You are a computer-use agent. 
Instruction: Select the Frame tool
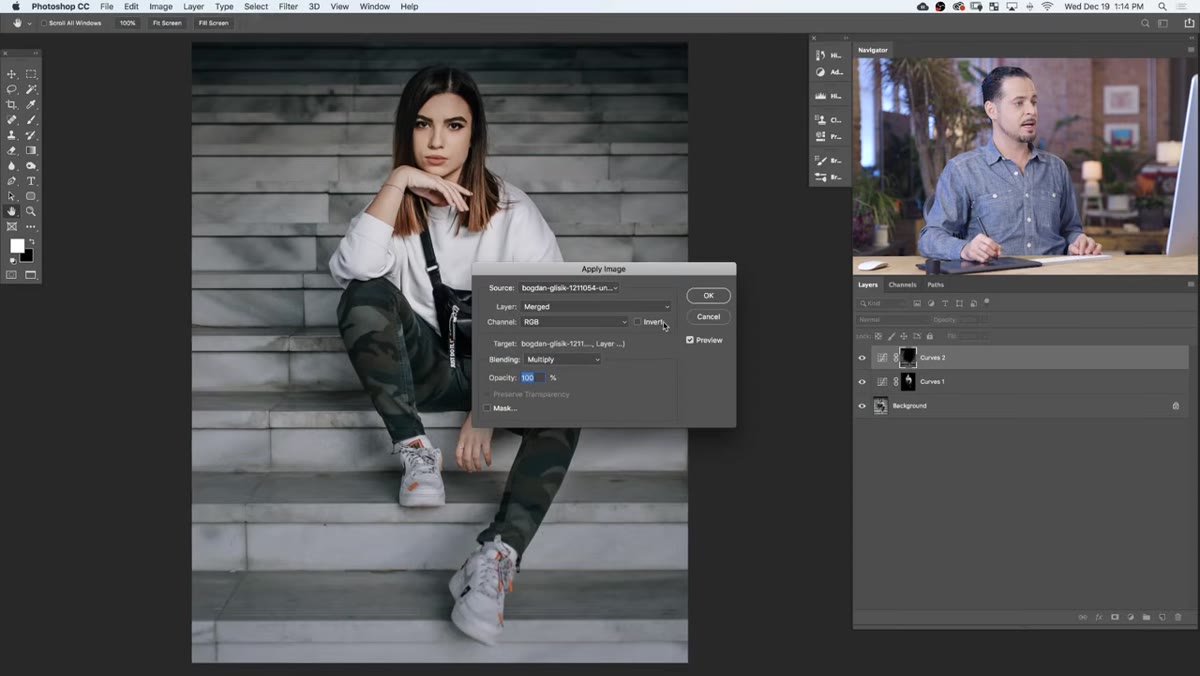coord(12,227)
